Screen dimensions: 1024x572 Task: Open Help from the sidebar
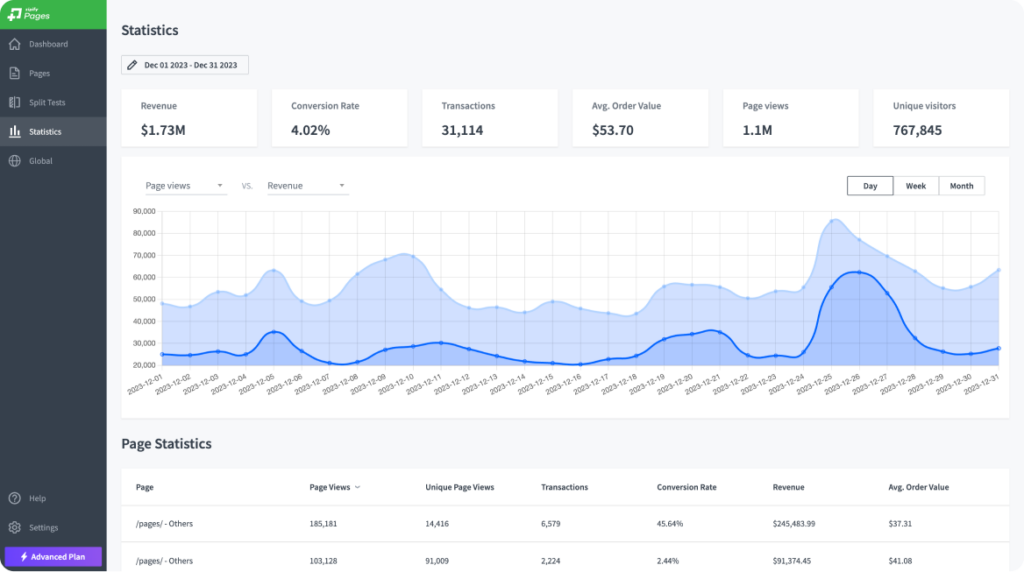tap(53, 498)
